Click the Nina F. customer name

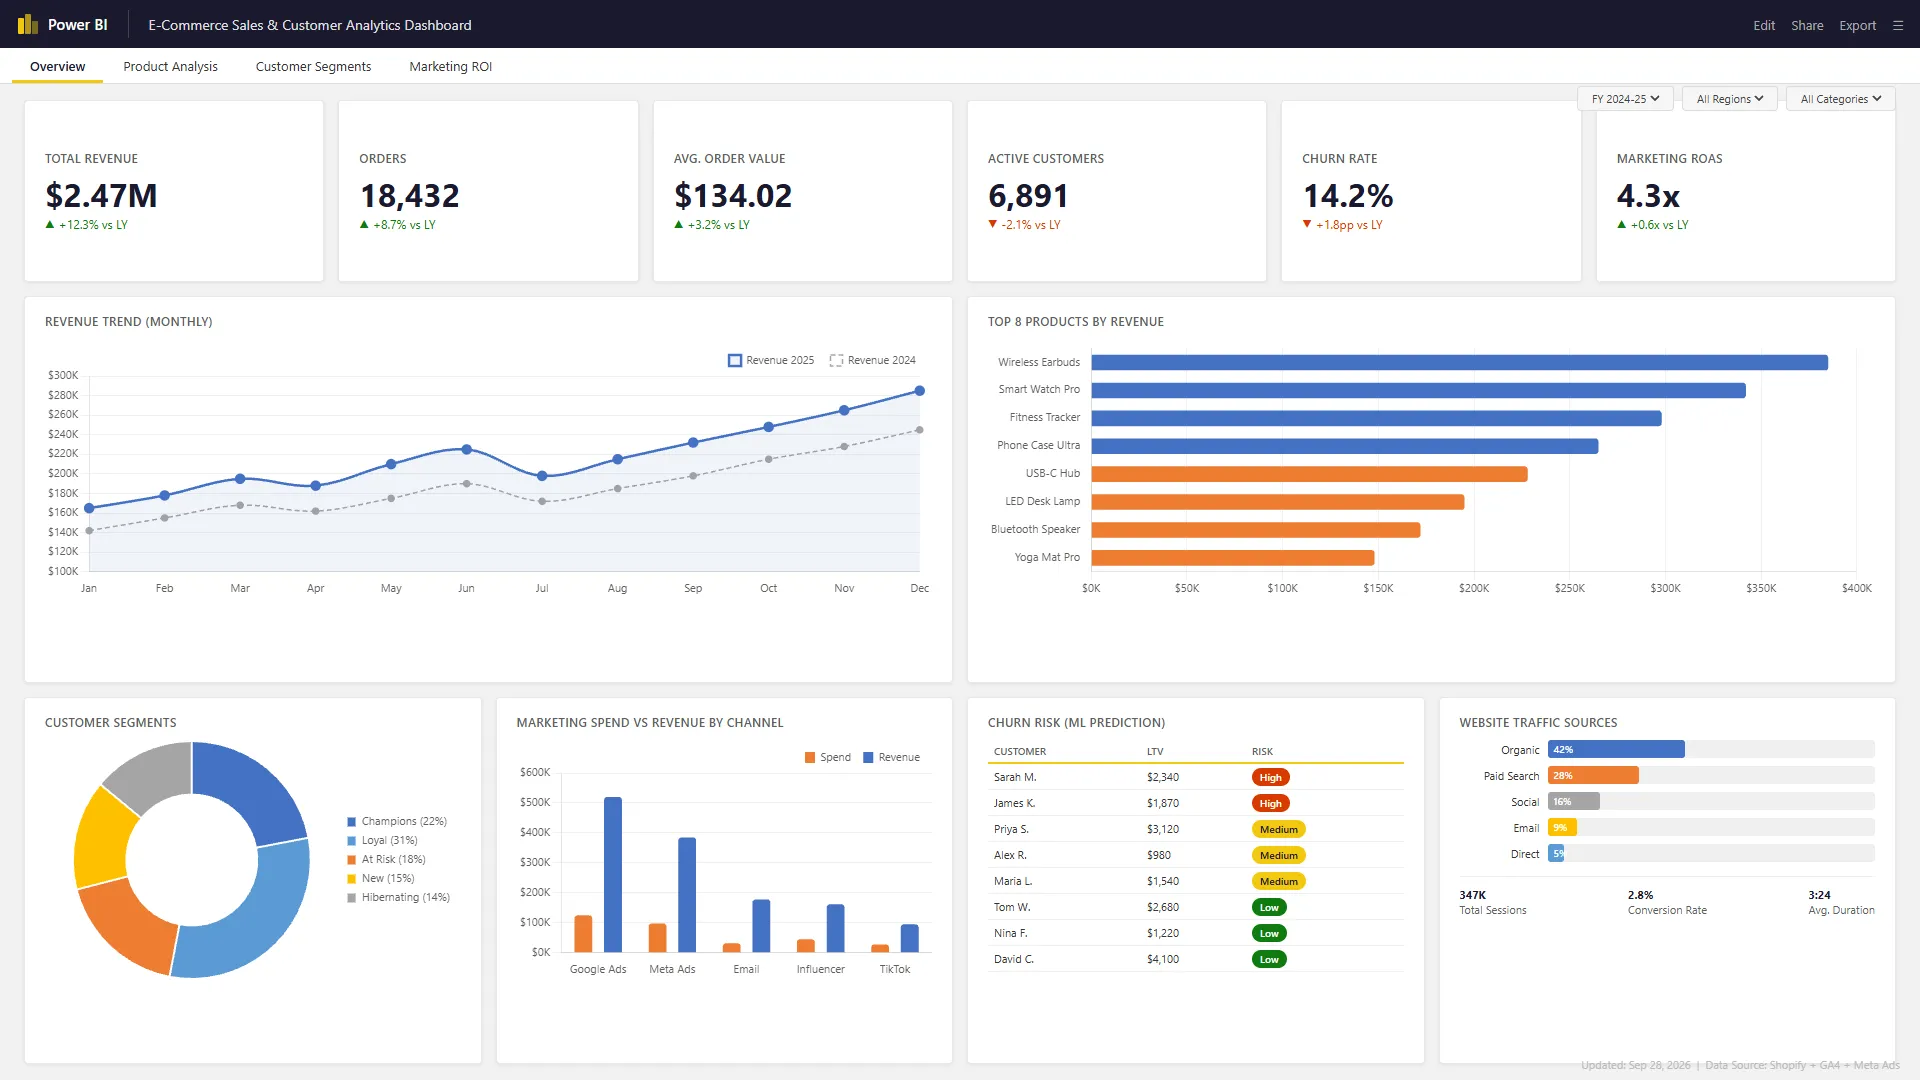(1010, 933)
